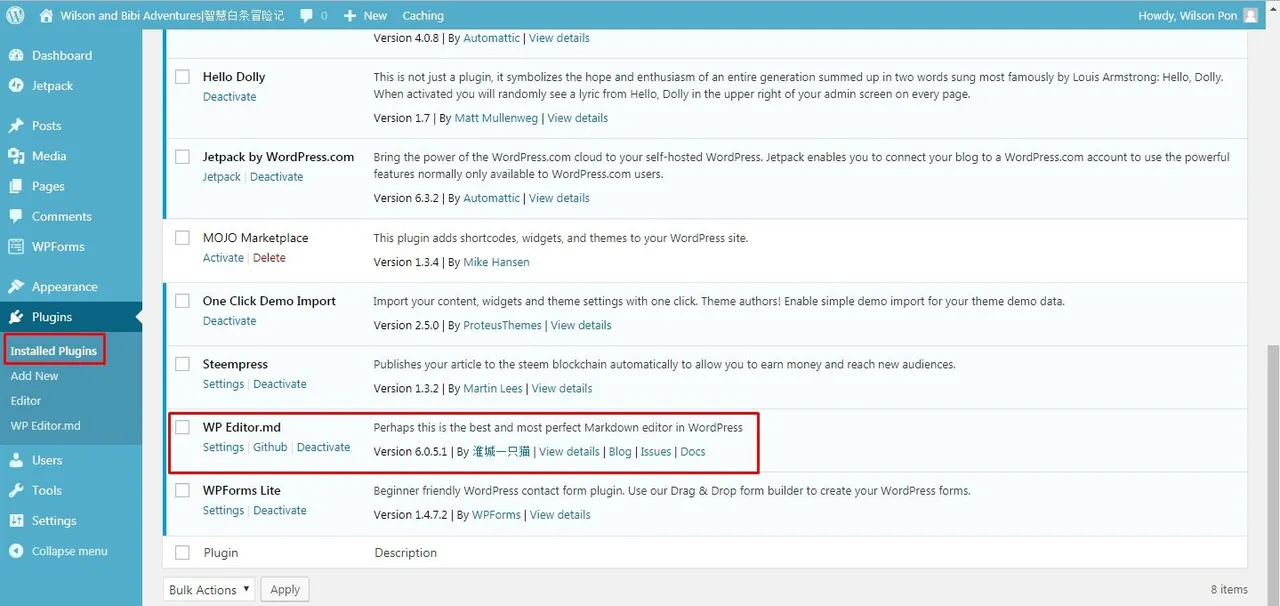Viewport: 1280px width, 606px height.
Task: Open WP Editor.md Docs link
Action: coord(693,452)
